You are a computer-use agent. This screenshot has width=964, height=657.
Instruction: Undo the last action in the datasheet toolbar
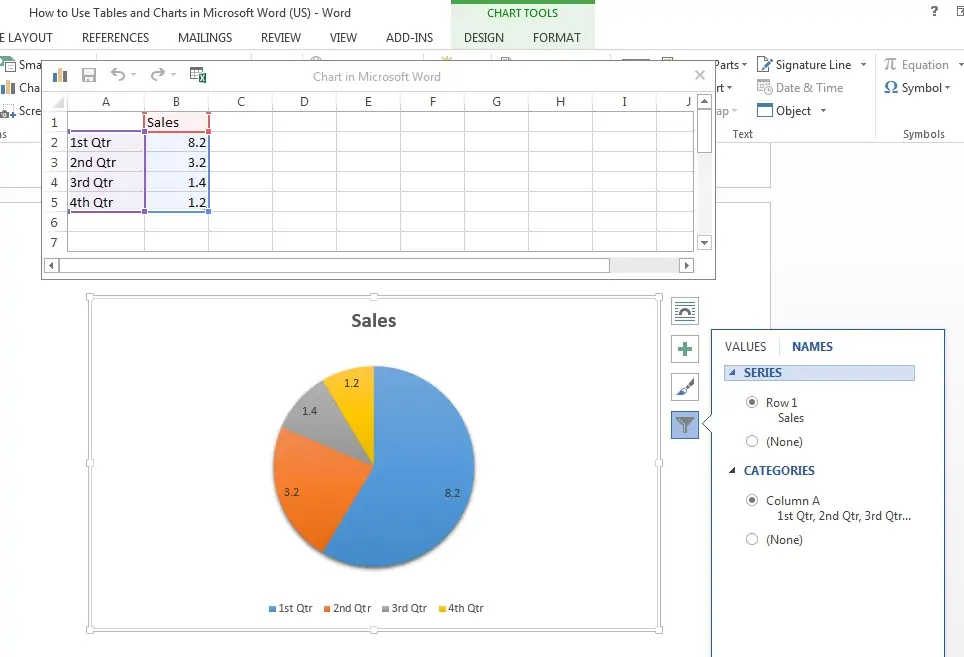[117, 75]
